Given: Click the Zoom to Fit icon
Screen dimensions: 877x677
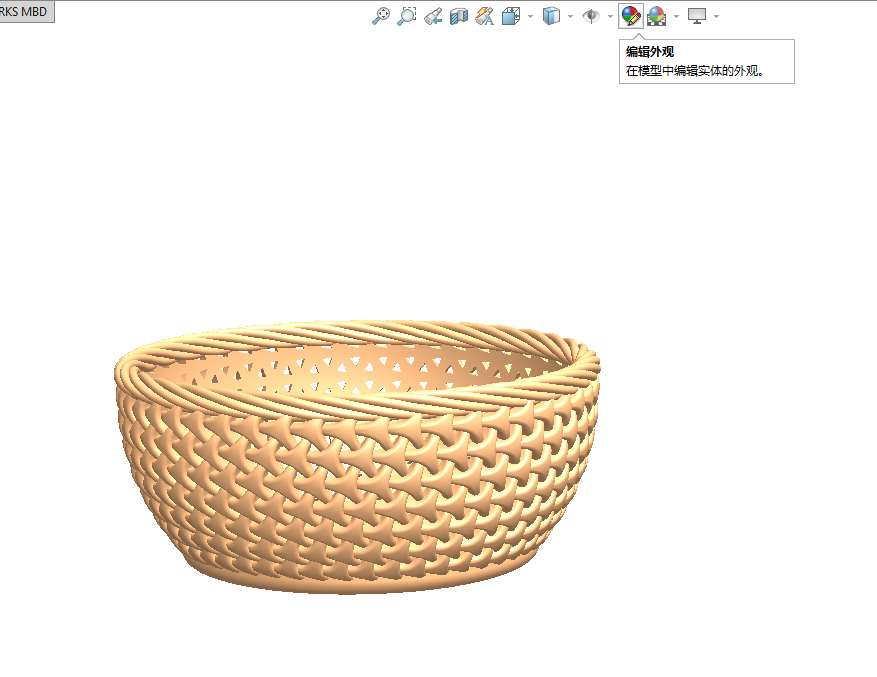Looking at the screenshot, I should pos(381,16).
